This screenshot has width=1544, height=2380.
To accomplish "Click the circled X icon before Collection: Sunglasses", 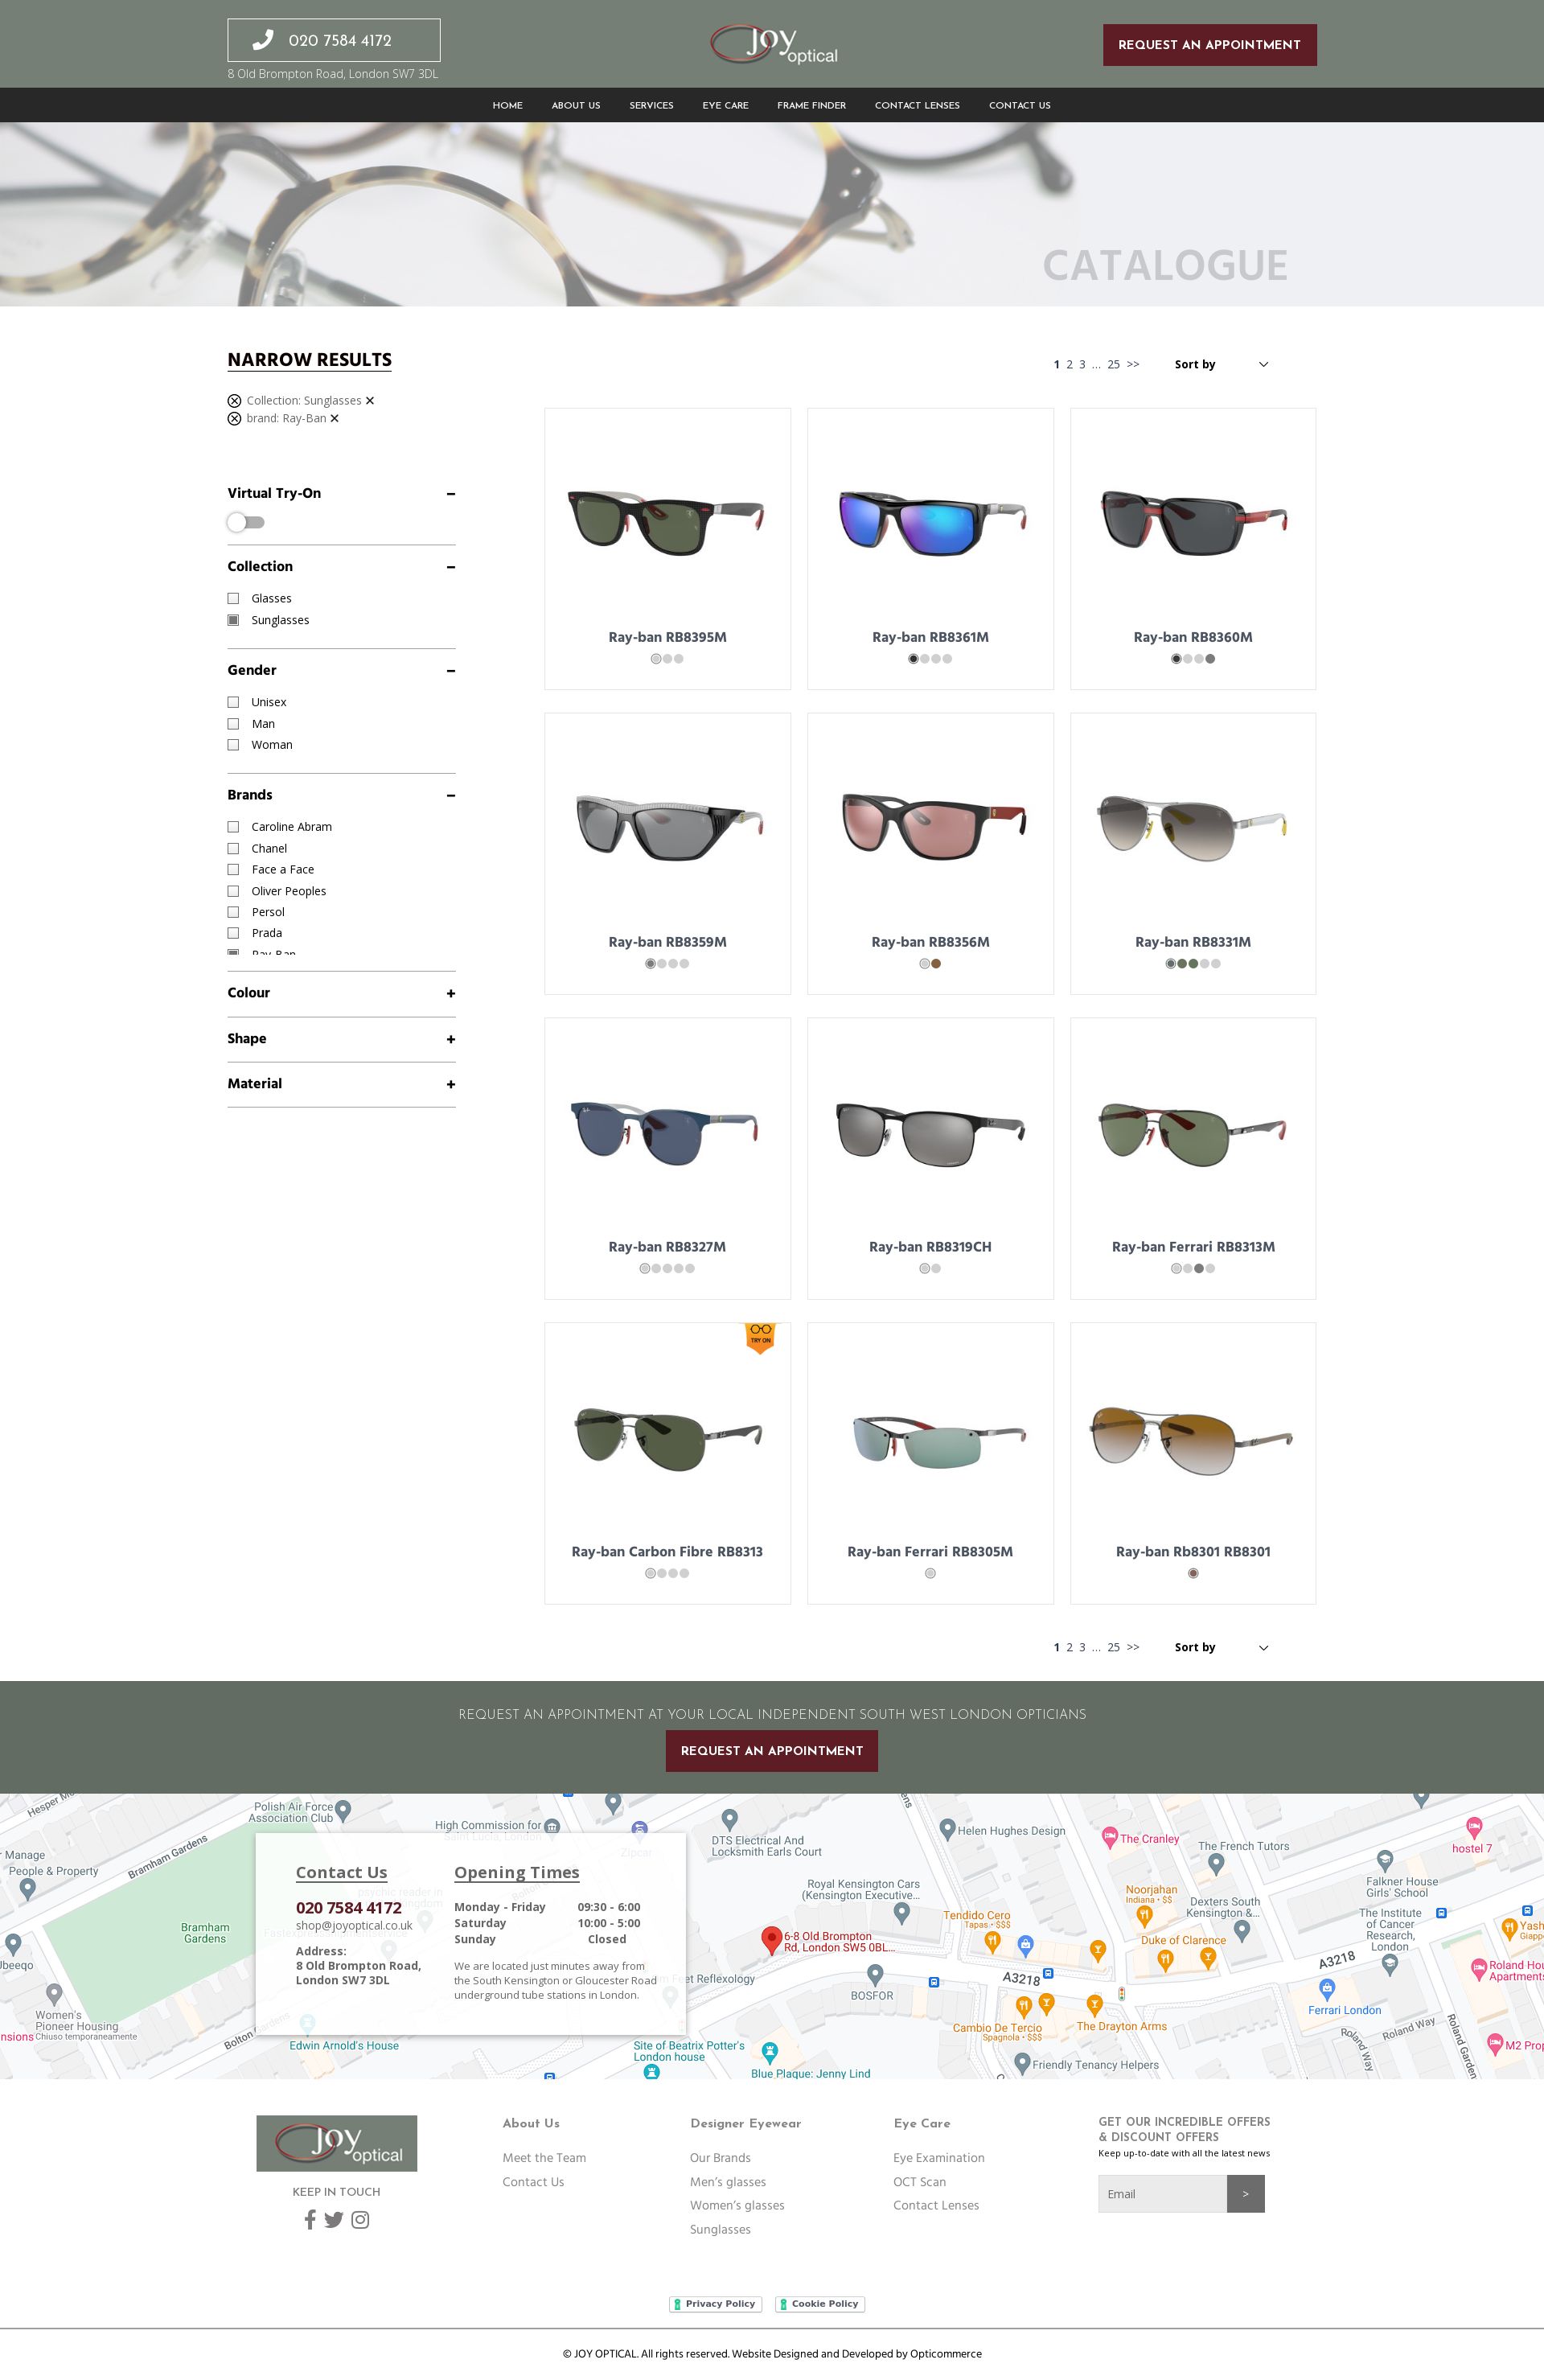I will coord(234,401).
